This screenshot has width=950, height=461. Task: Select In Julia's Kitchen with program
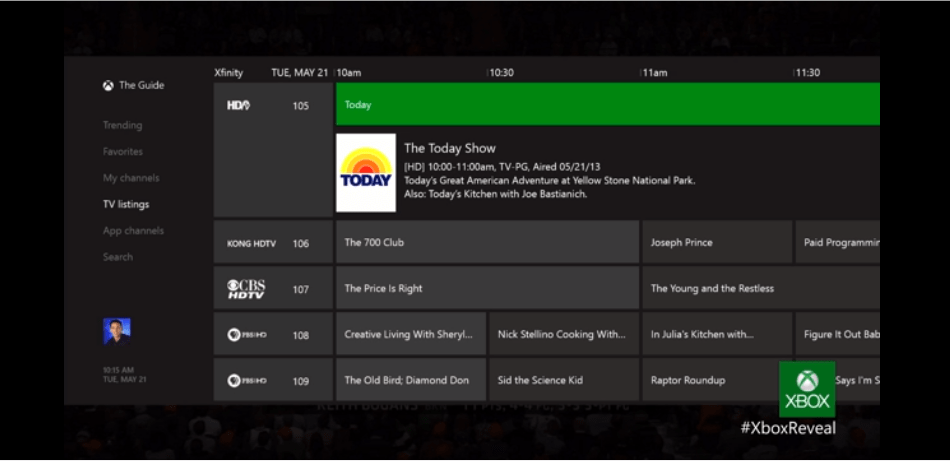[717, 334]
